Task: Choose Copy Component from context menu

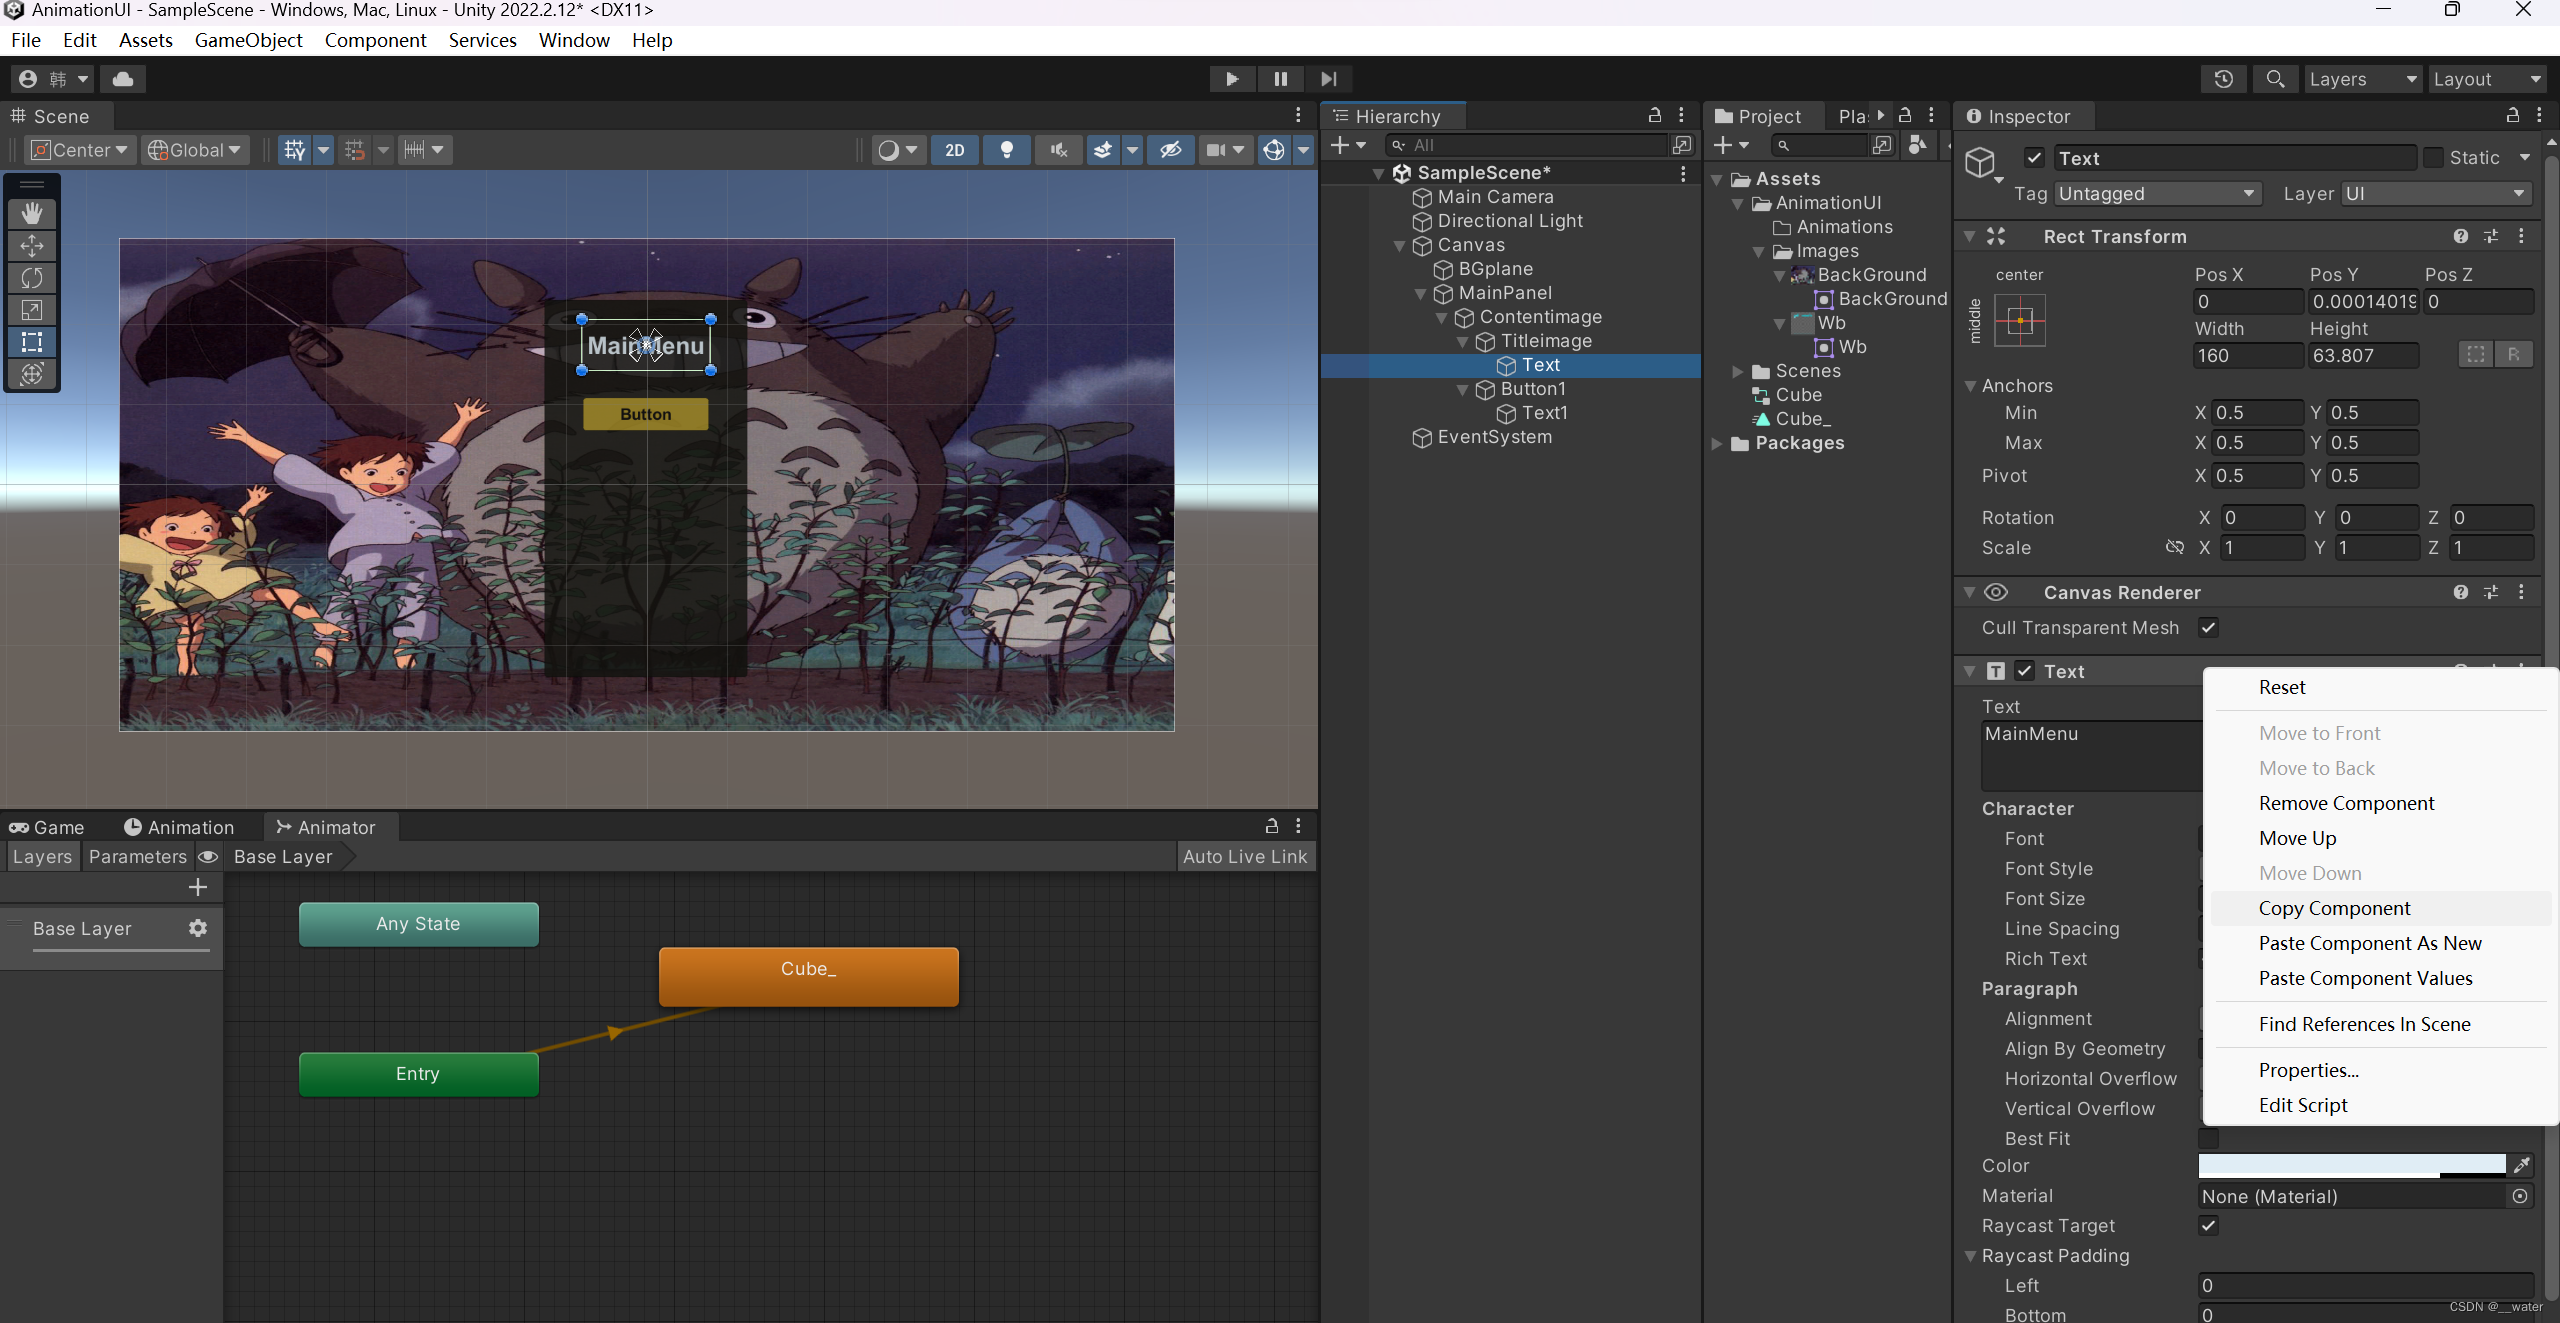Action: 2335,908
